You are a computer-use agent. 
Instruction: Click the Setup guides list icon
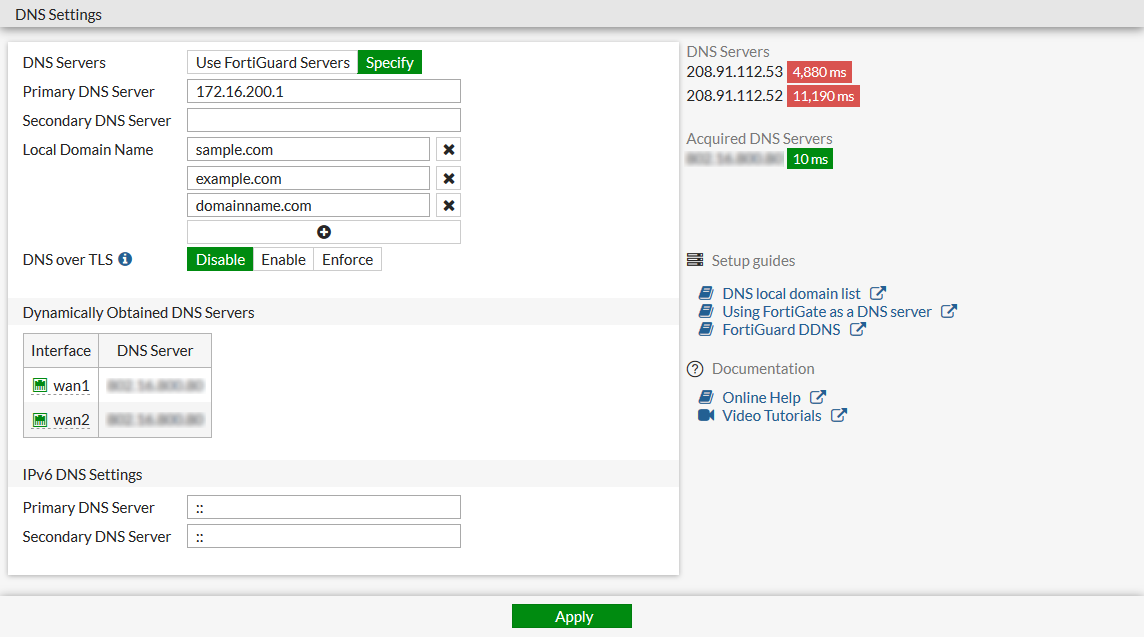point(695,260)
